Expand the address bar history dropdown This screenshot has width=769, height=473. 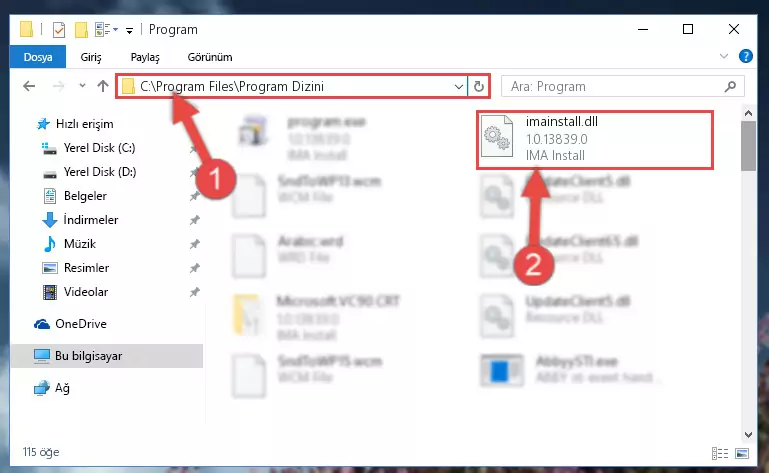tap(459, 87)
